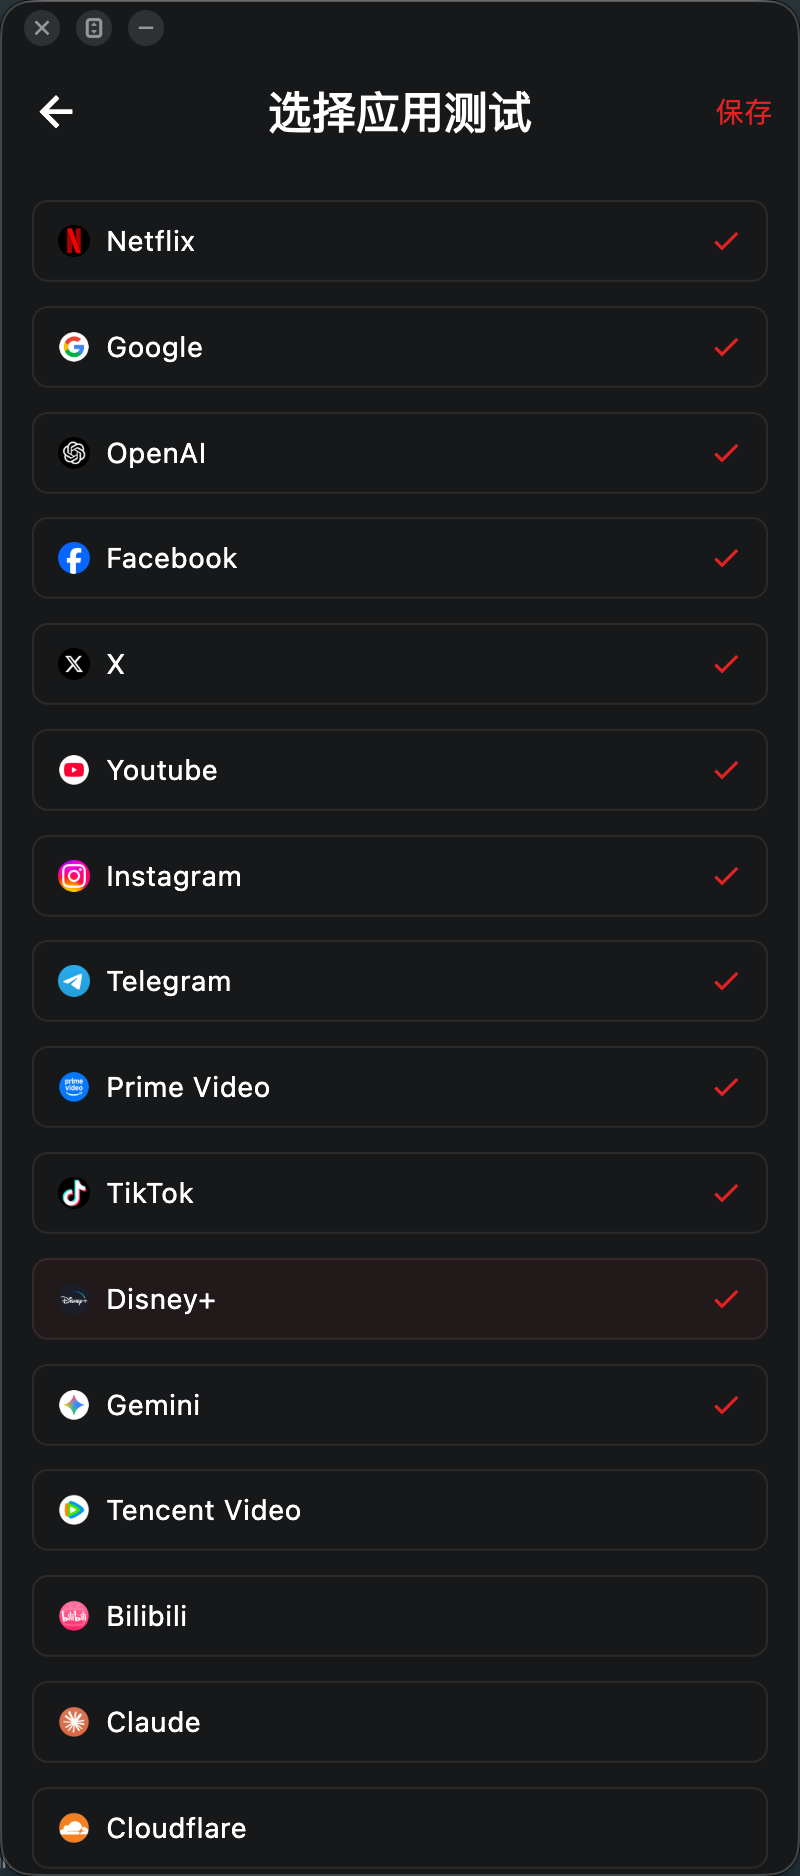
Task: Select the Tencent Video row
Action: (400, 1510)
